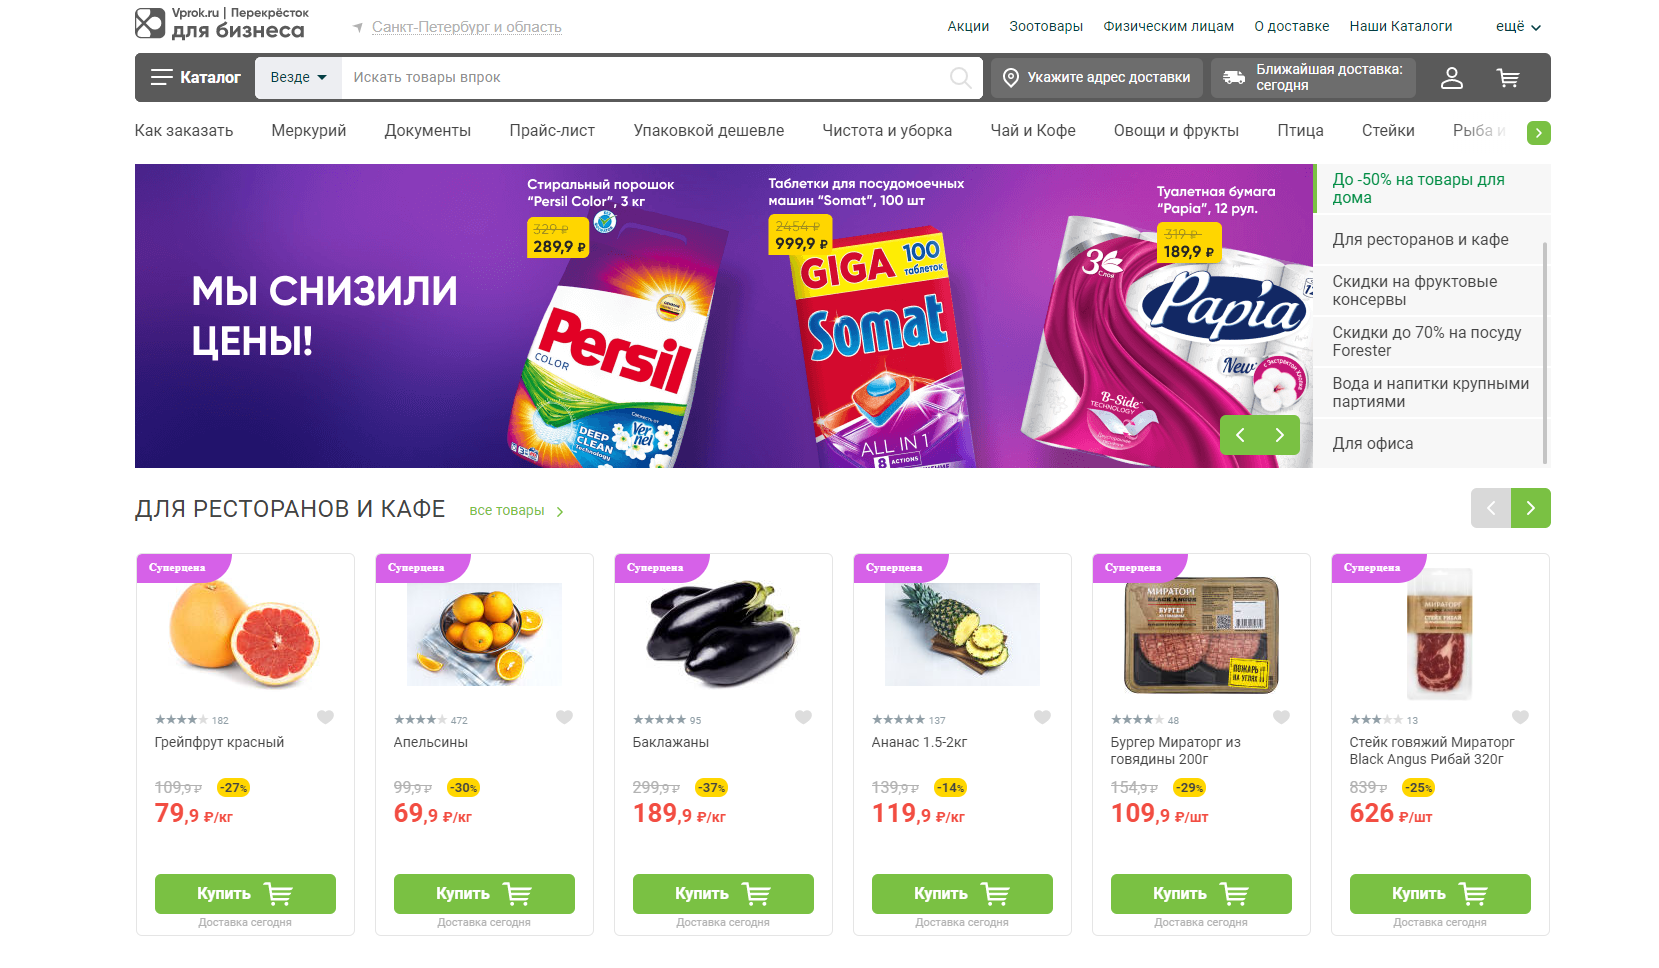Mark Бургер Мираторг as favorite
The width and height of the screenshot is (1659, 968).
coord(1281,717)
